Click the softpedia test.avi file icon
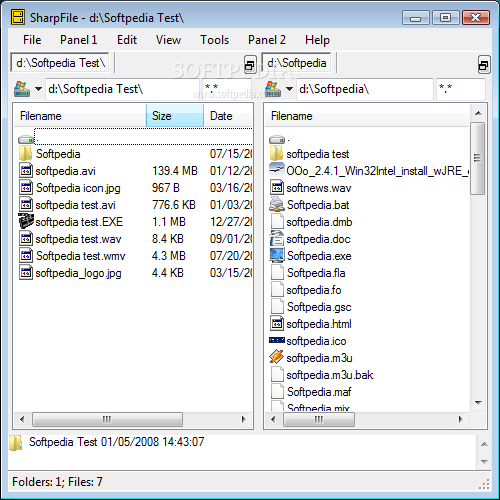This screenshot has height=500, width=500. coord(26,205)
